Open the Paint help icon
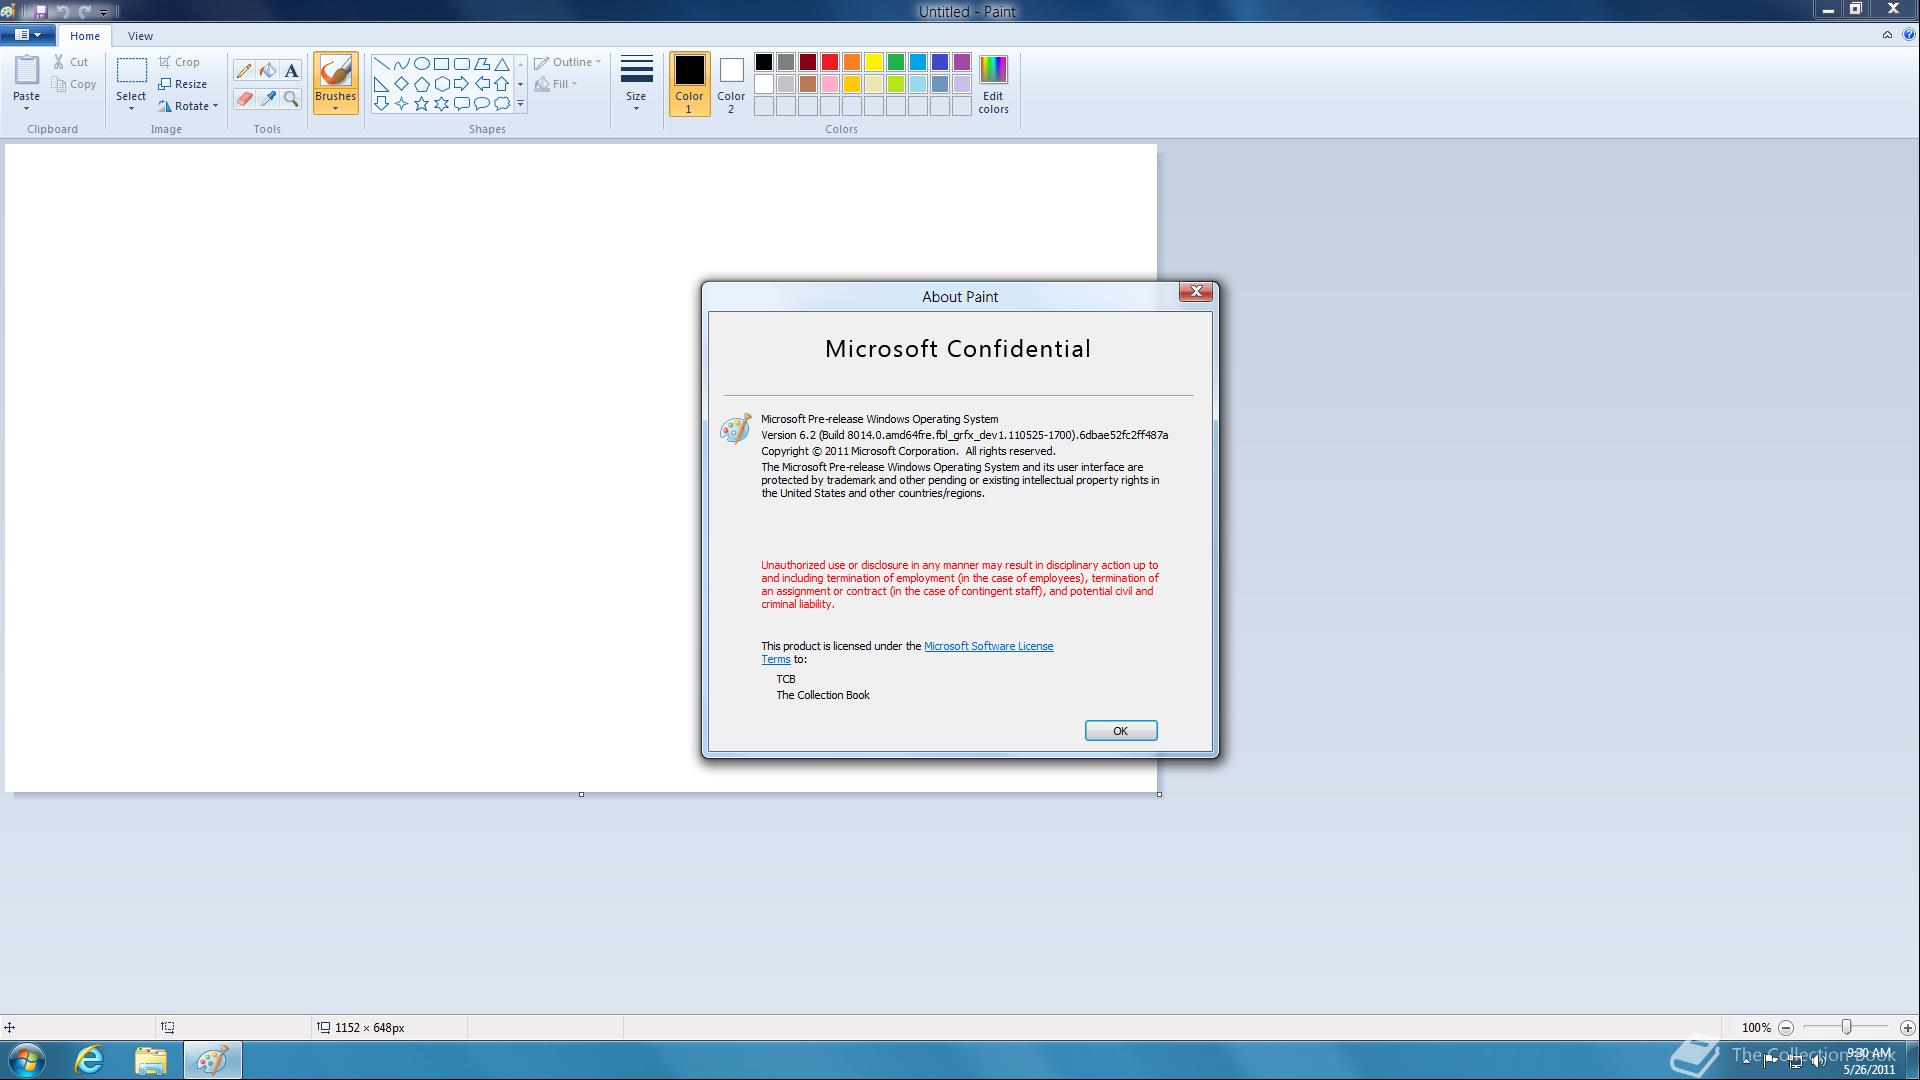Screen dimensions: 1920x1080 [1908, 35]
